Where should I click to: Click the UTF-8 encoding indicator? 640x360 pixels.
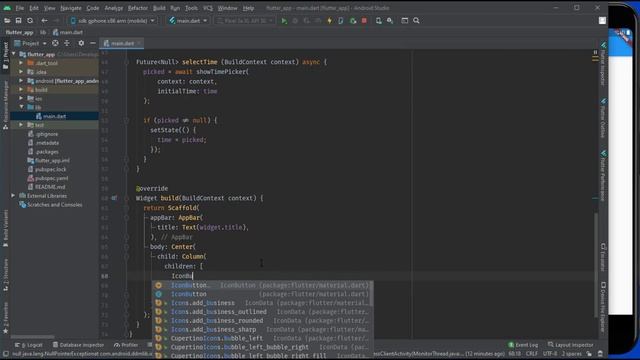(x=550, y=354)
